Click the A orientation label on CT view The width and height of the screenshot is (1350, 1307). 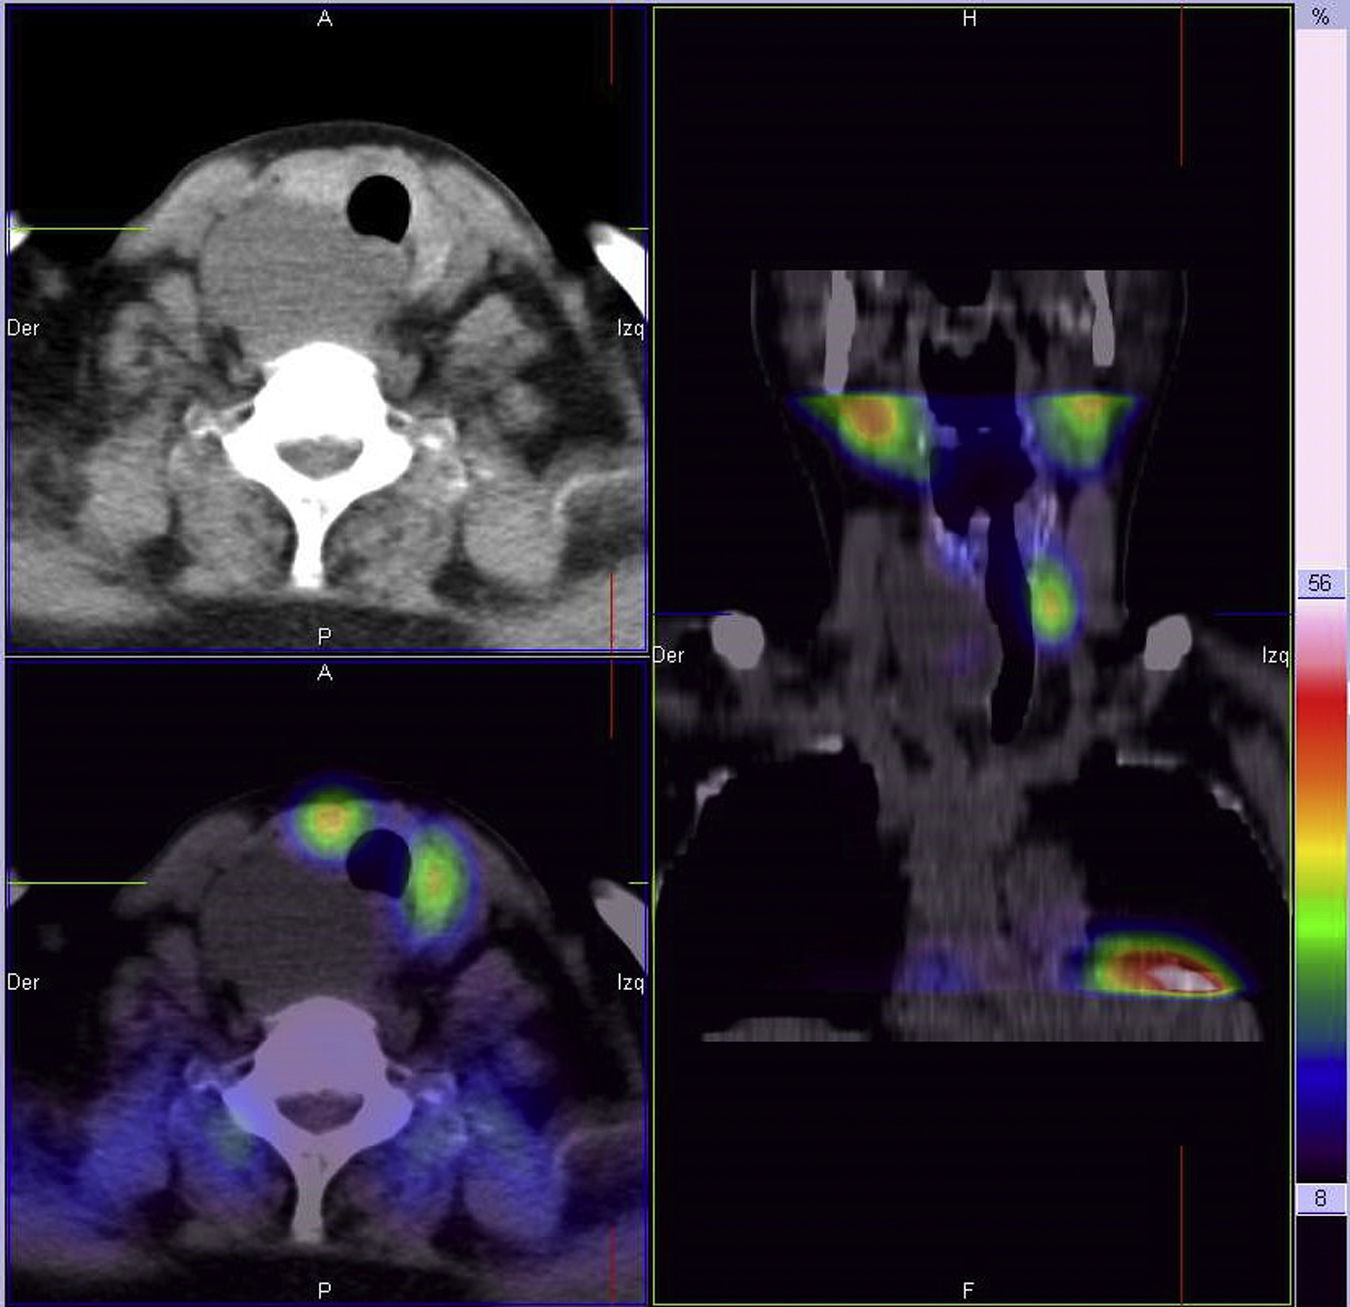[324, 18]
